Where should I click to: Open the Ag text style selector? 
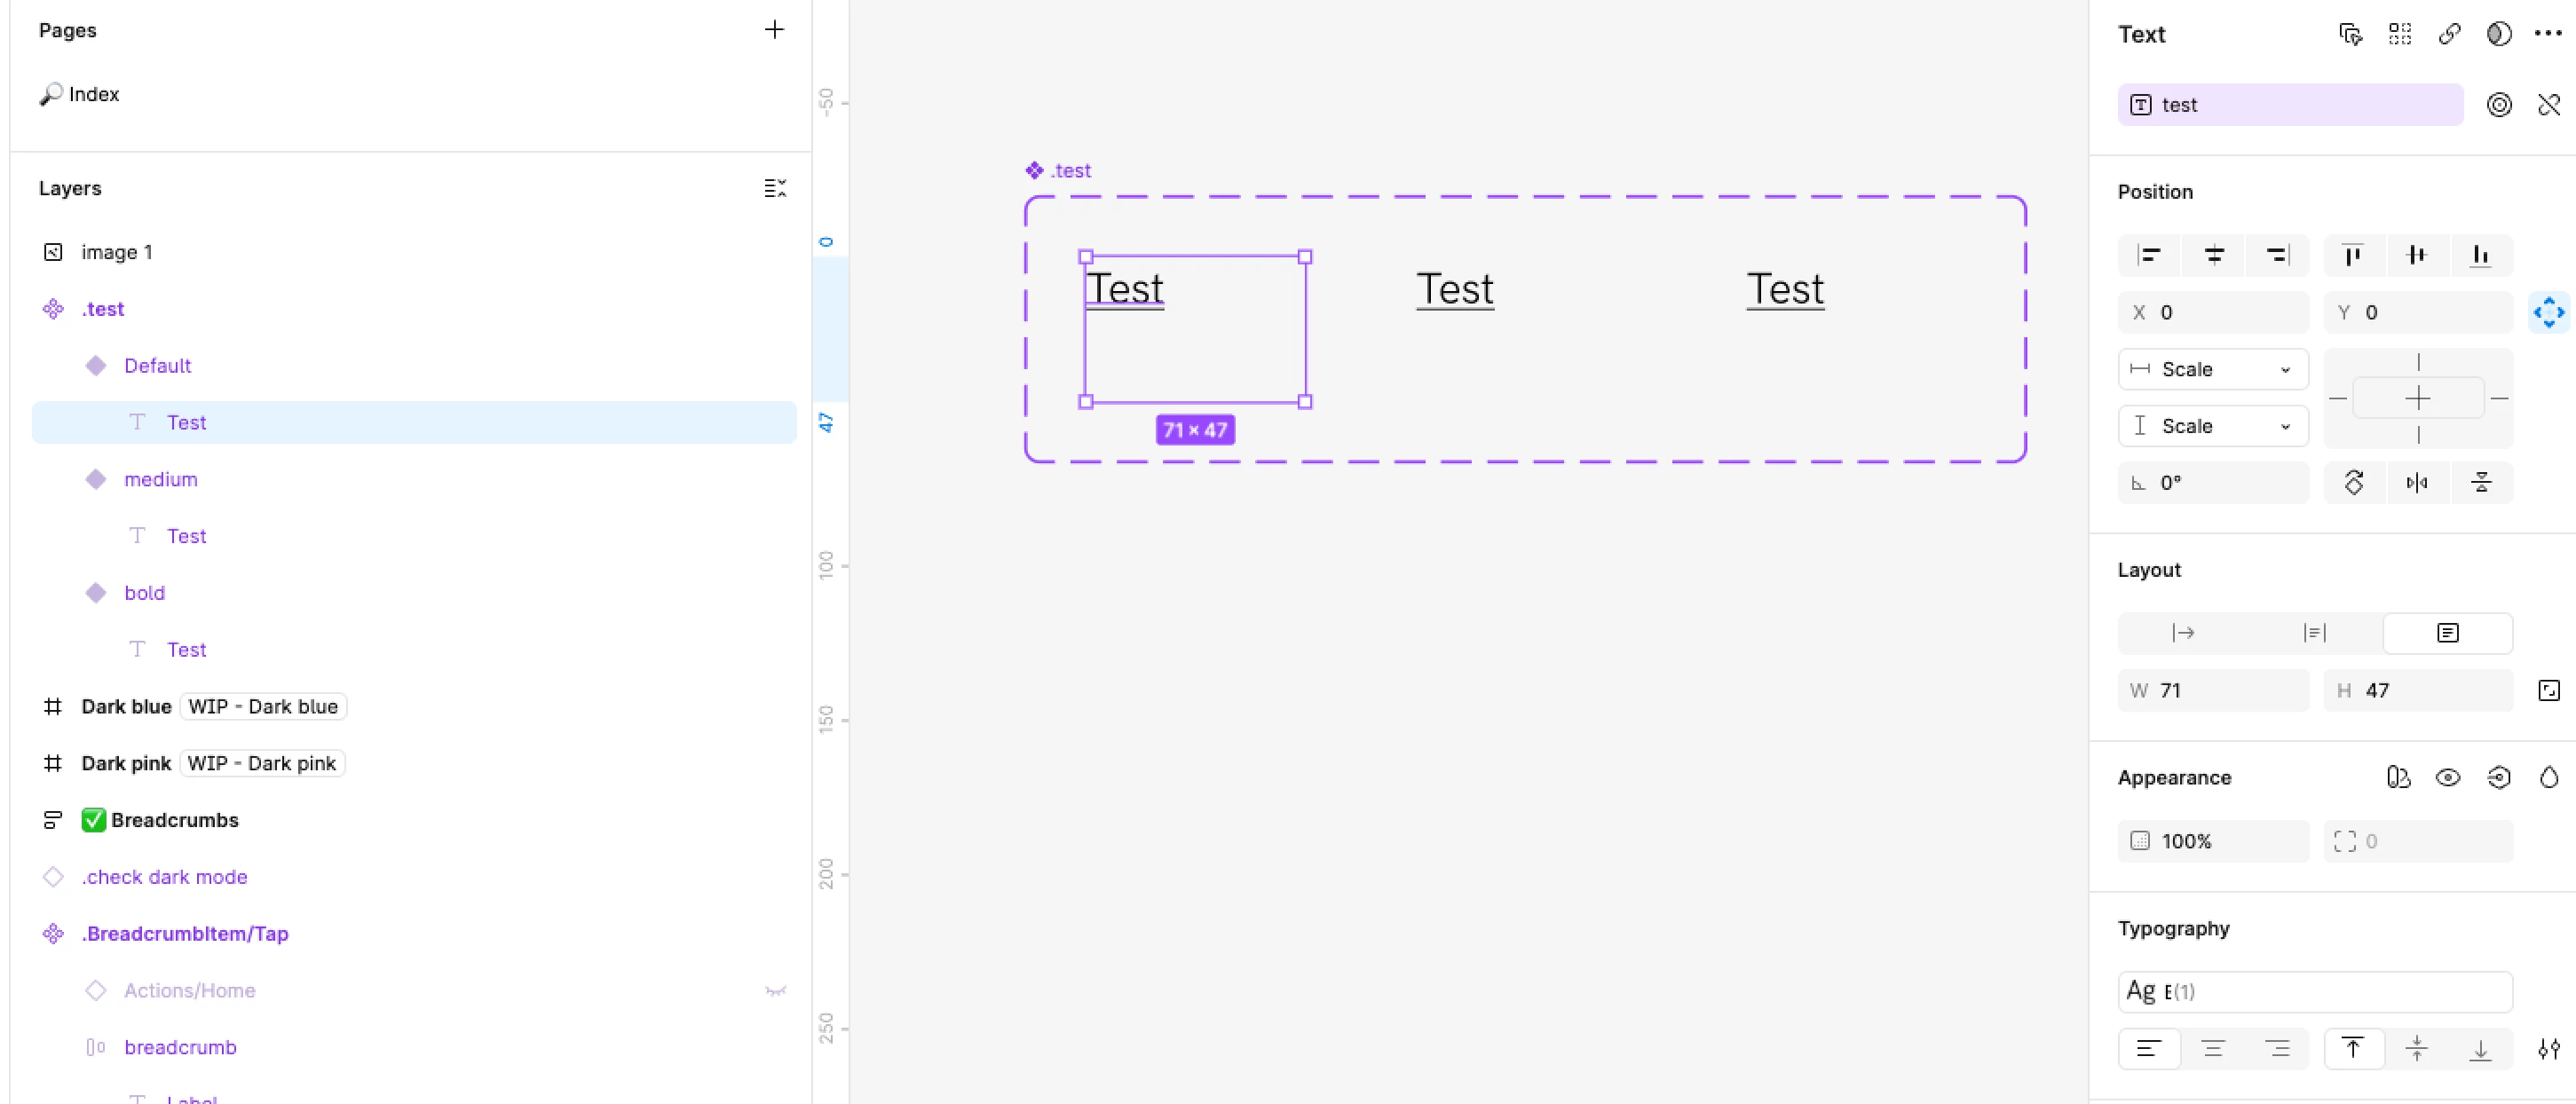pos(2314,991)
